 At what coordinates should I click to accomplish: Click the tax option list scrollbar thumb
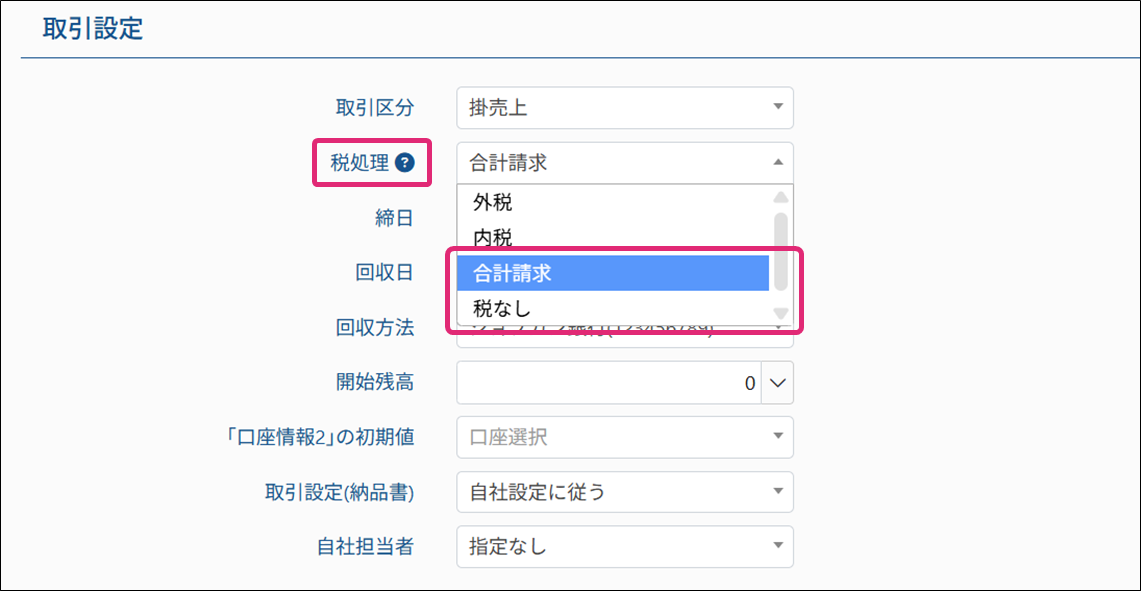tap(781, 250)
